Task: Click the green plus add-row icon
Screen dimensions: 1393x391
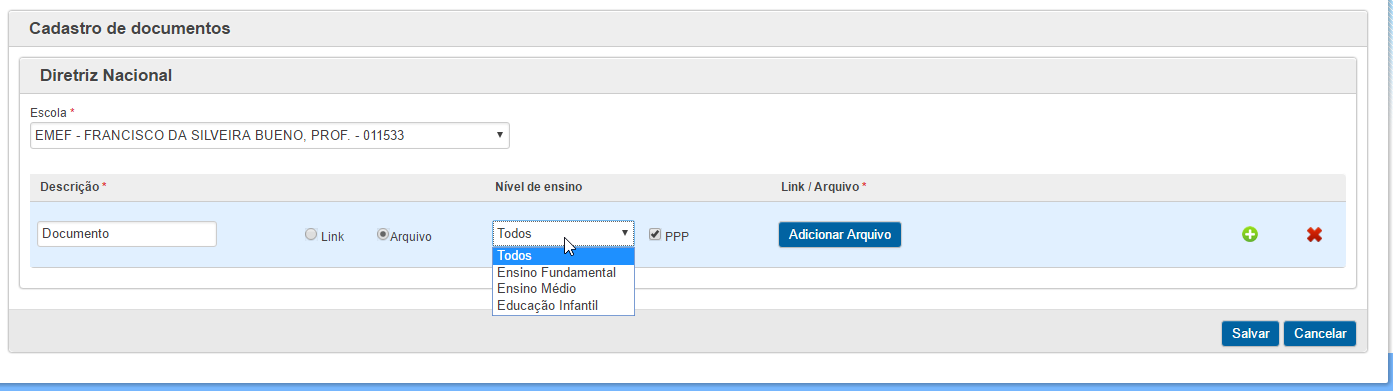Action: pyautogui.click(x=1250, y=234)
